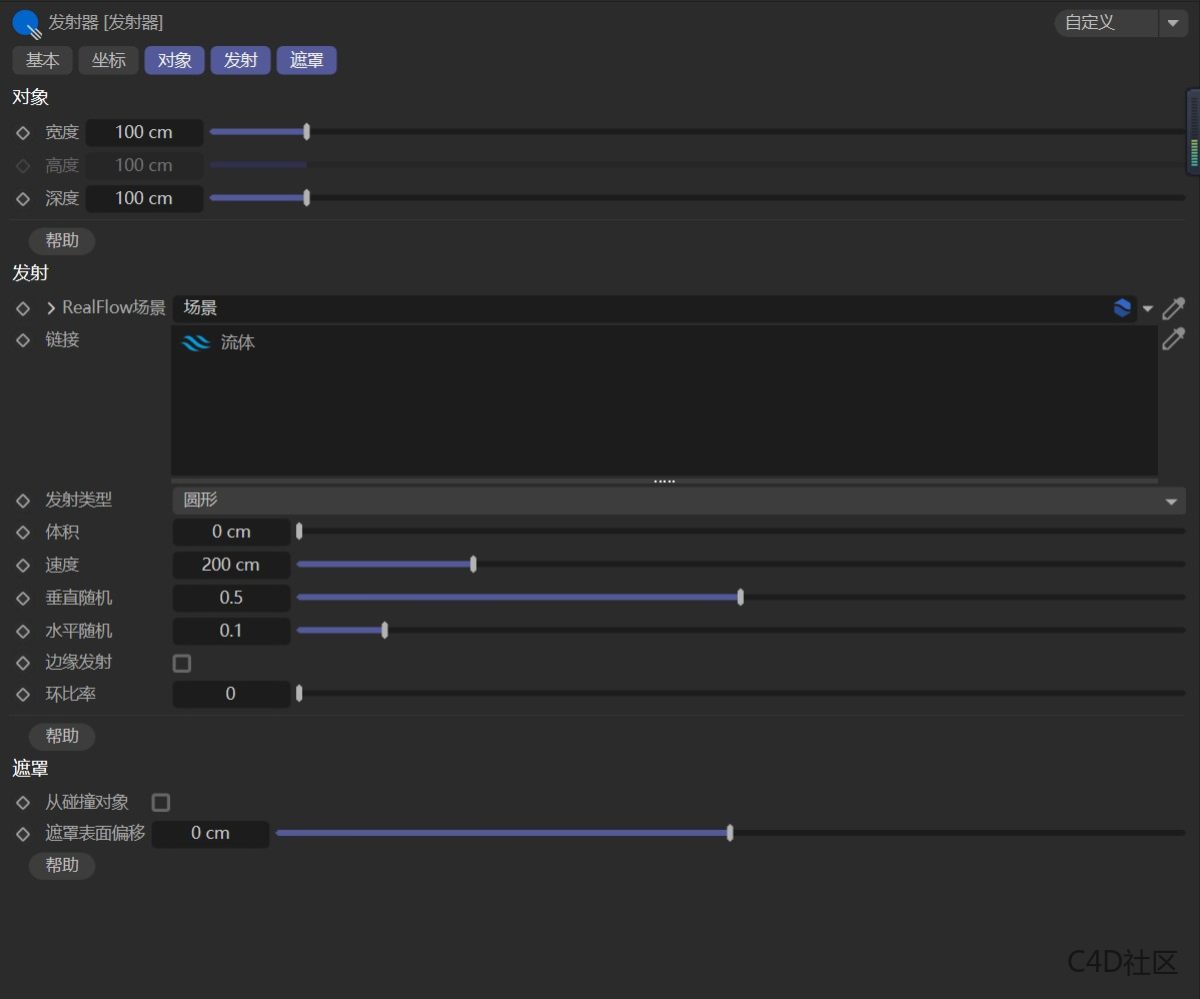Enable the 边缘发射 checkbox
The image size is (1200, 999).
point(181,662)
